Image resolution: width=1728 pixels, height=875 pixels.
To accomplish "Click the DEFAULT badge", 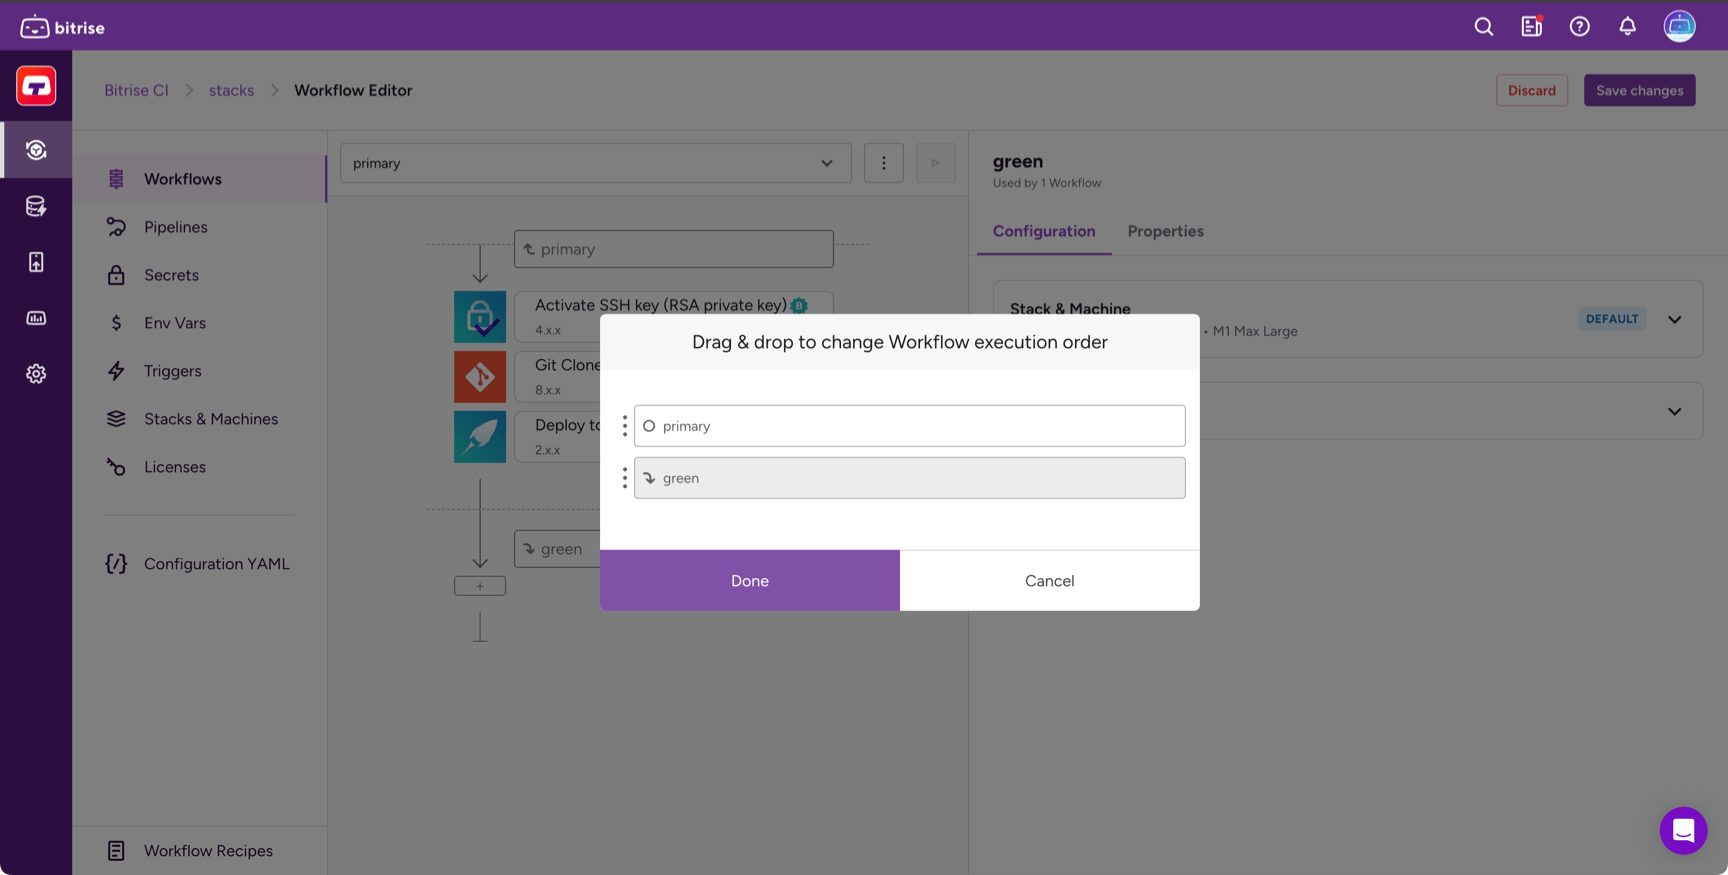I will click(x=1612, y=319).
